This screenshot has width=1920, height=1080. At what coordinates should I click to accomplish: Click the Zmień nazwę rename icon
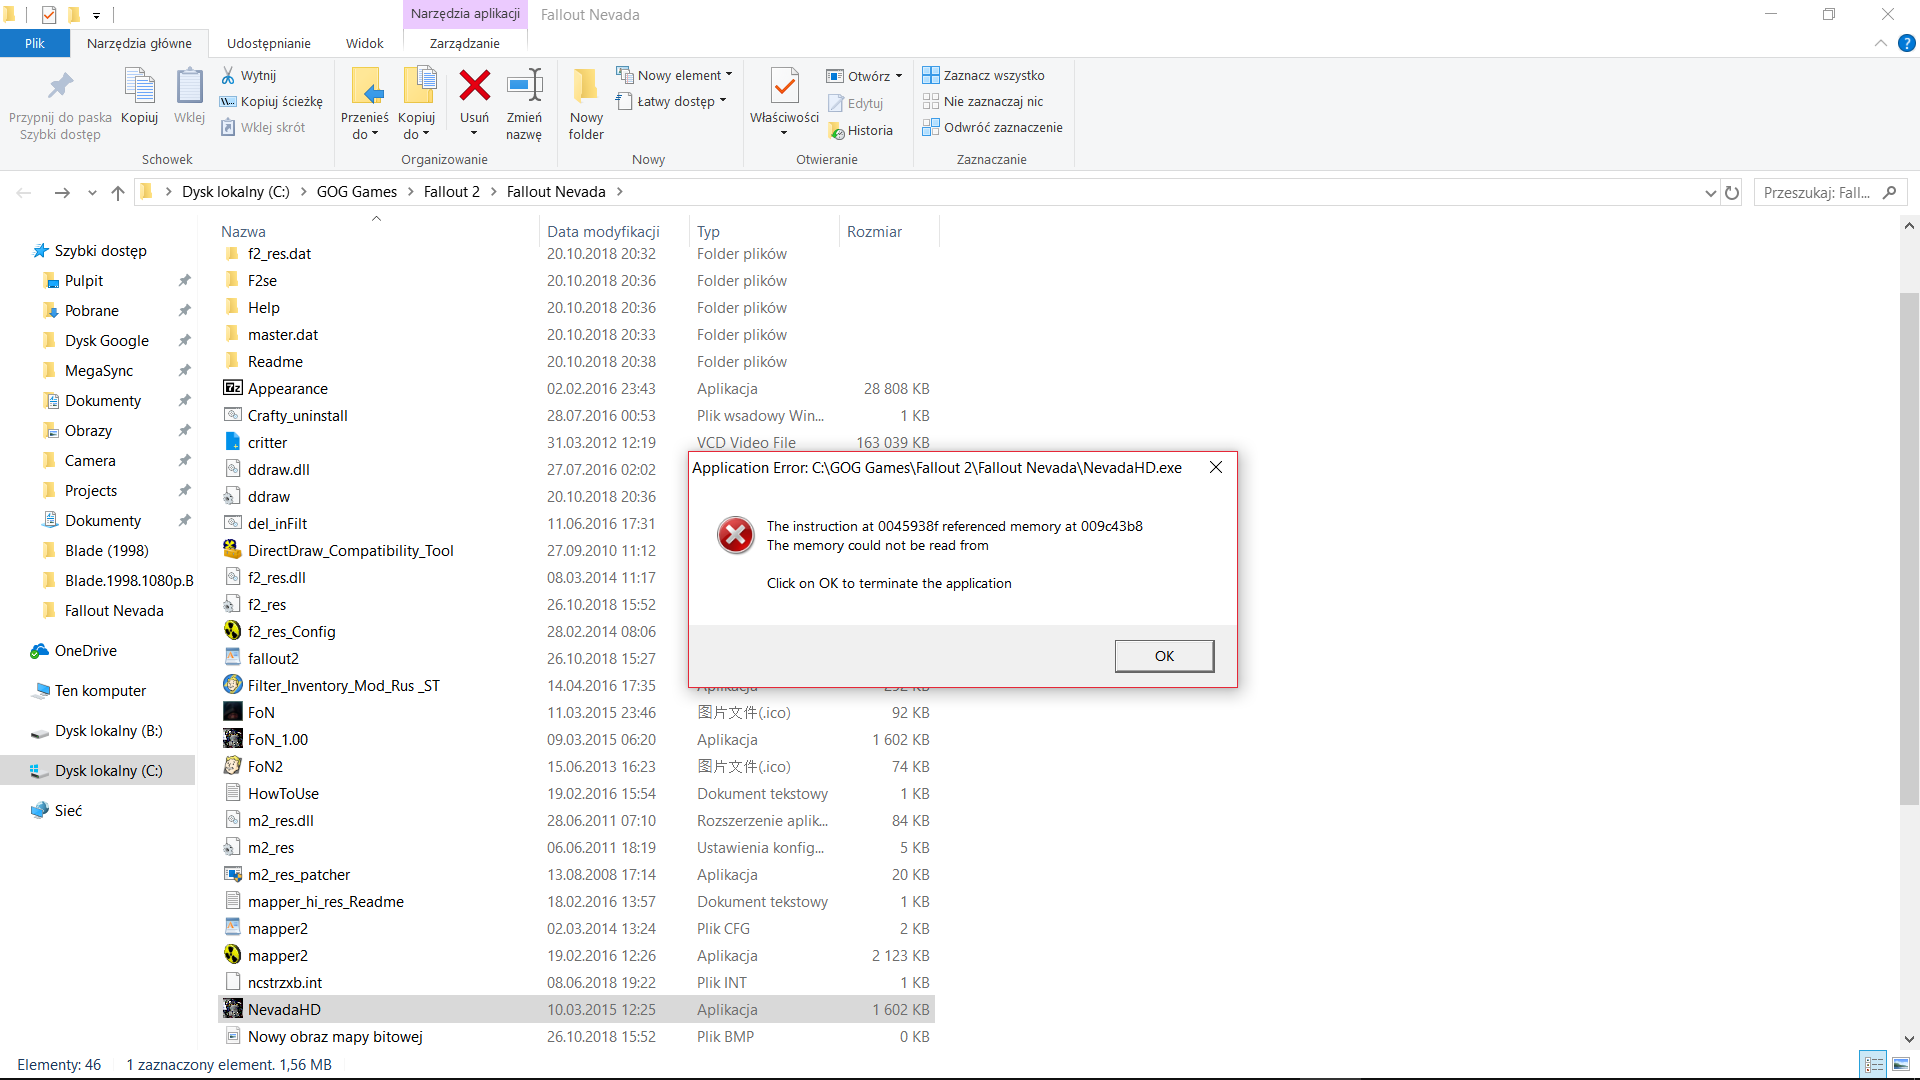523,86
